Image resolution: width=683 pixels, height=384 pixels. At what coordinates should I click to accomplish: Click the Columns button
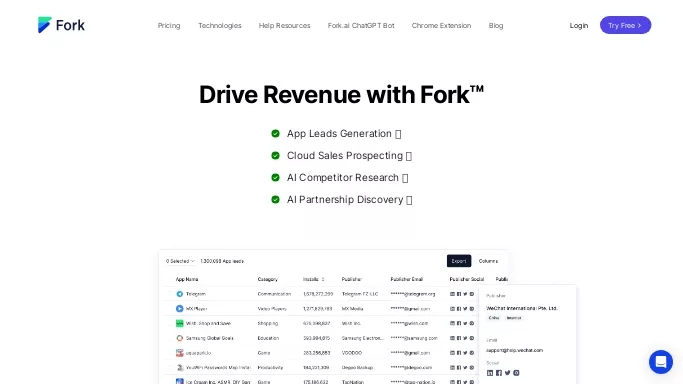488,261
